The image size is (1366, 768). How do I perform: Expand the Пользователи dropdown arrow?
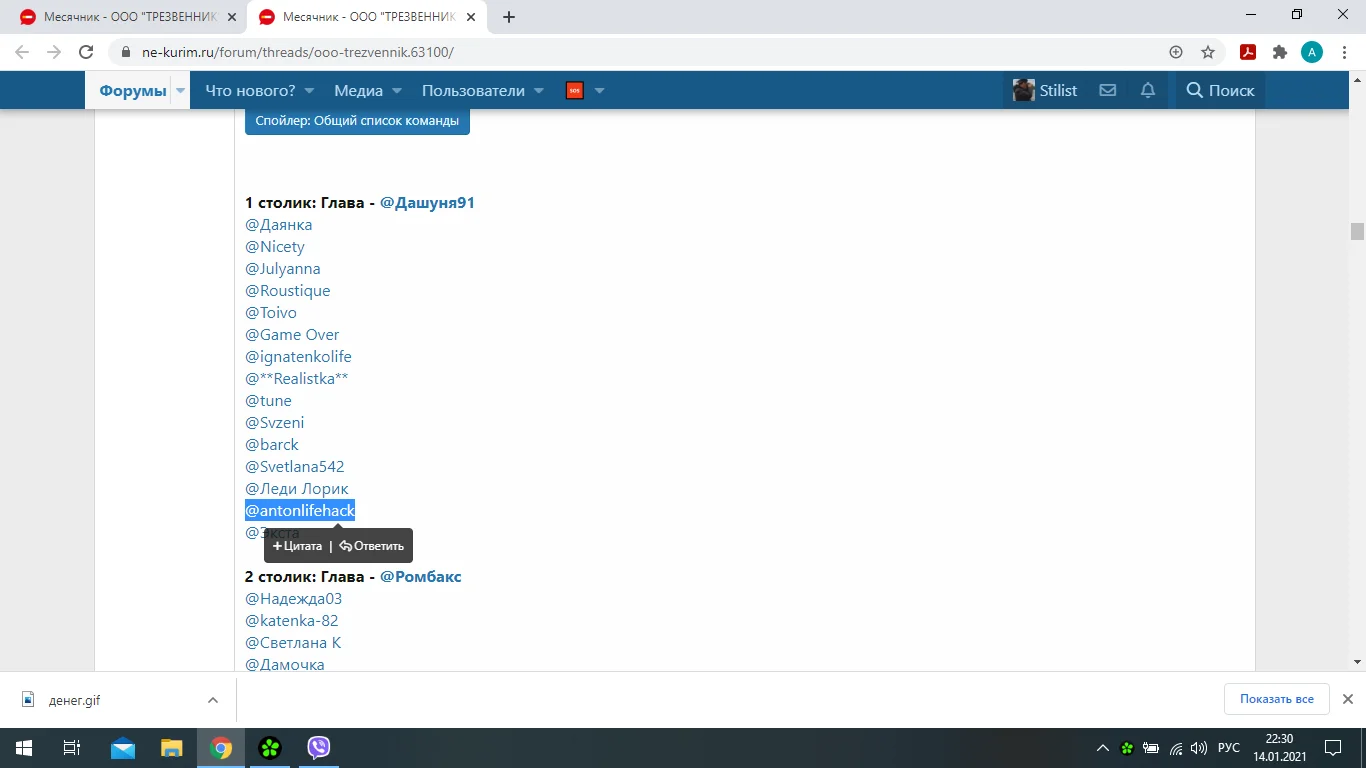[x=539, y=90]
